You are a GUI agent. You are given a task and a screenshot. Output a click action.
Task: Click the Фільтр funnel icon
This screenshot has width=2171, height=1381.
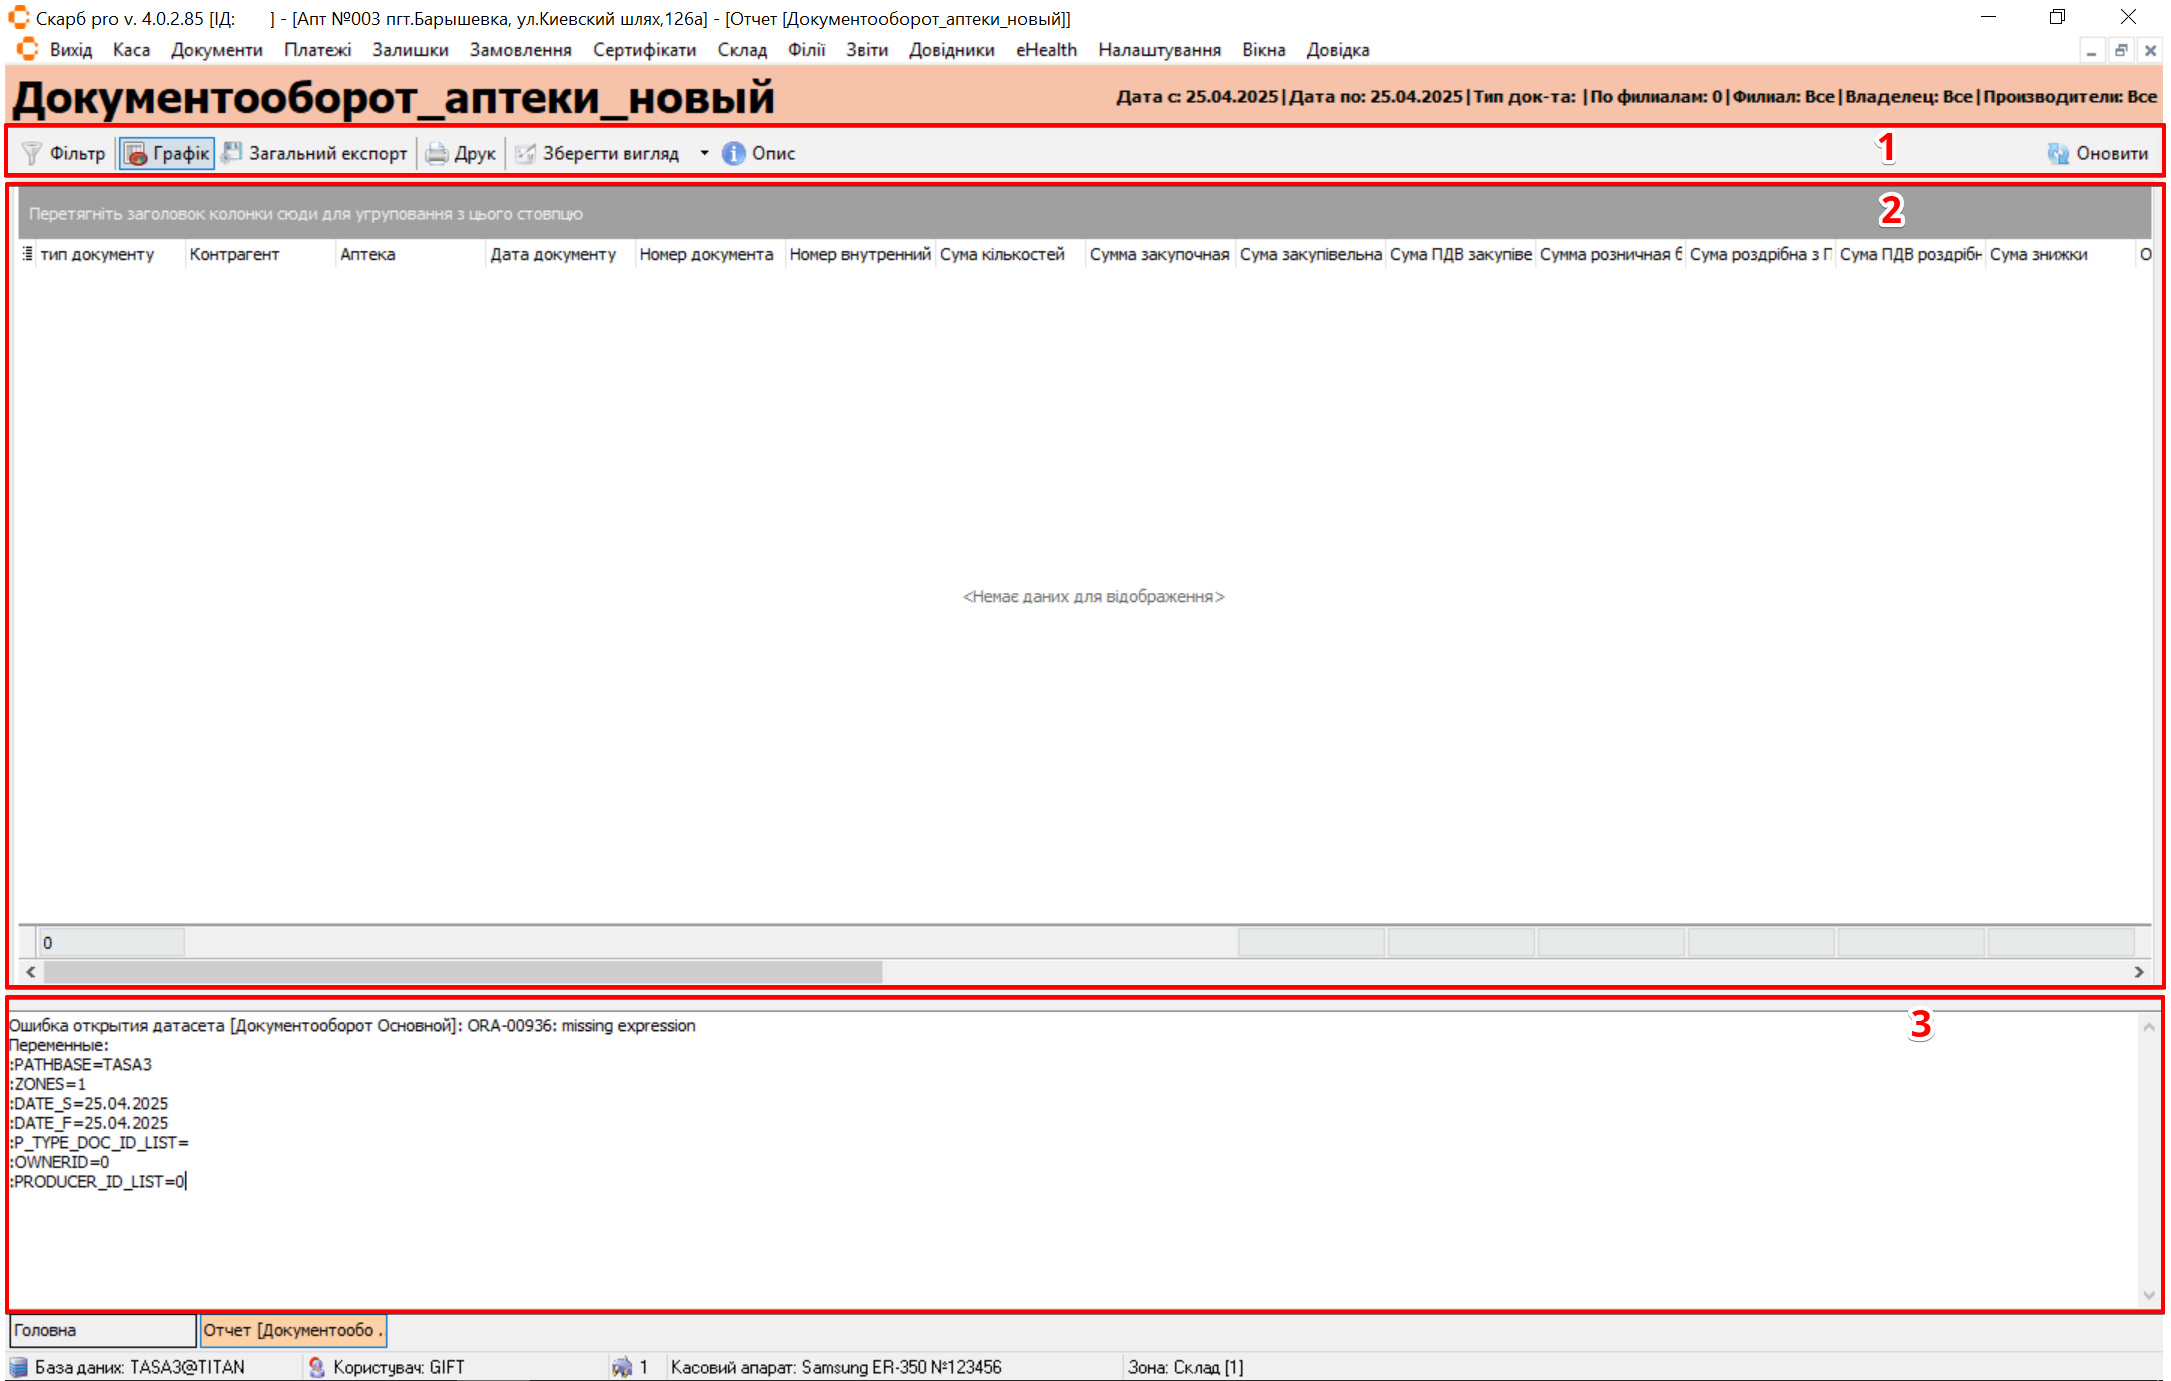pyautogui.click(x=32, y=153)
